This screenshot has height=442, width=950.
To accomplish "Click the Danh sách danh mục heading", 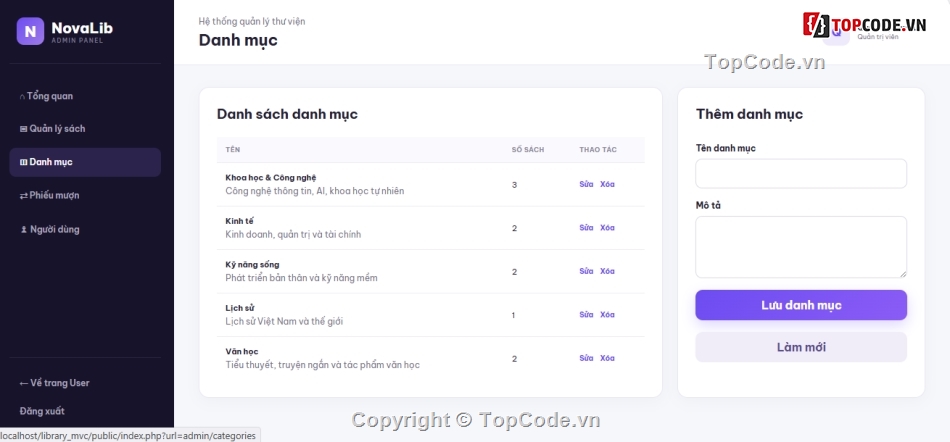I will coord(287,114).
